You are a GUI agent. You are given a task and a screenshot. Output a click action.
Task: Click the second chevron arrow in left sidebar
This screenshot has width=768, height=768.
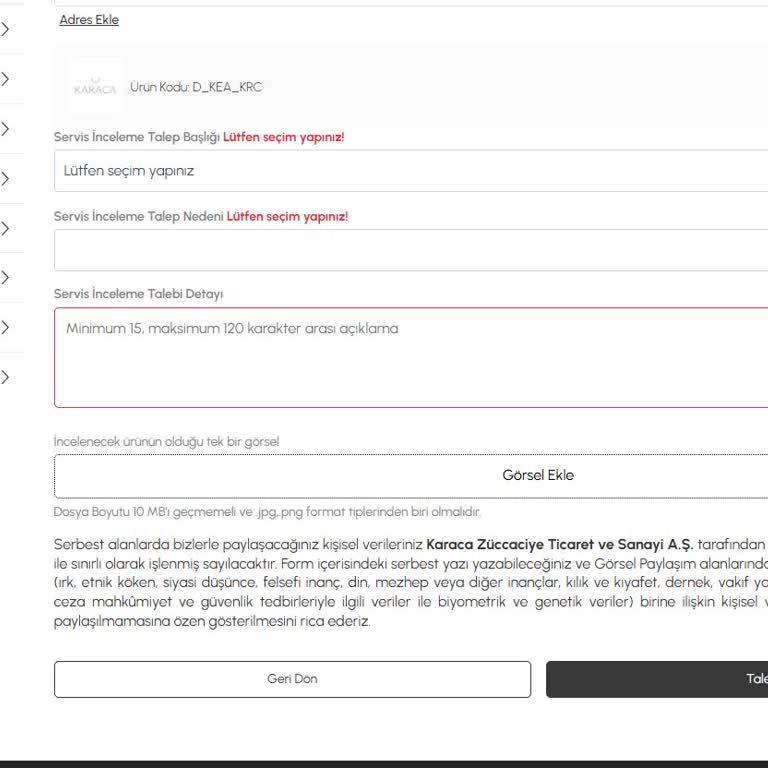click(5, 79)
